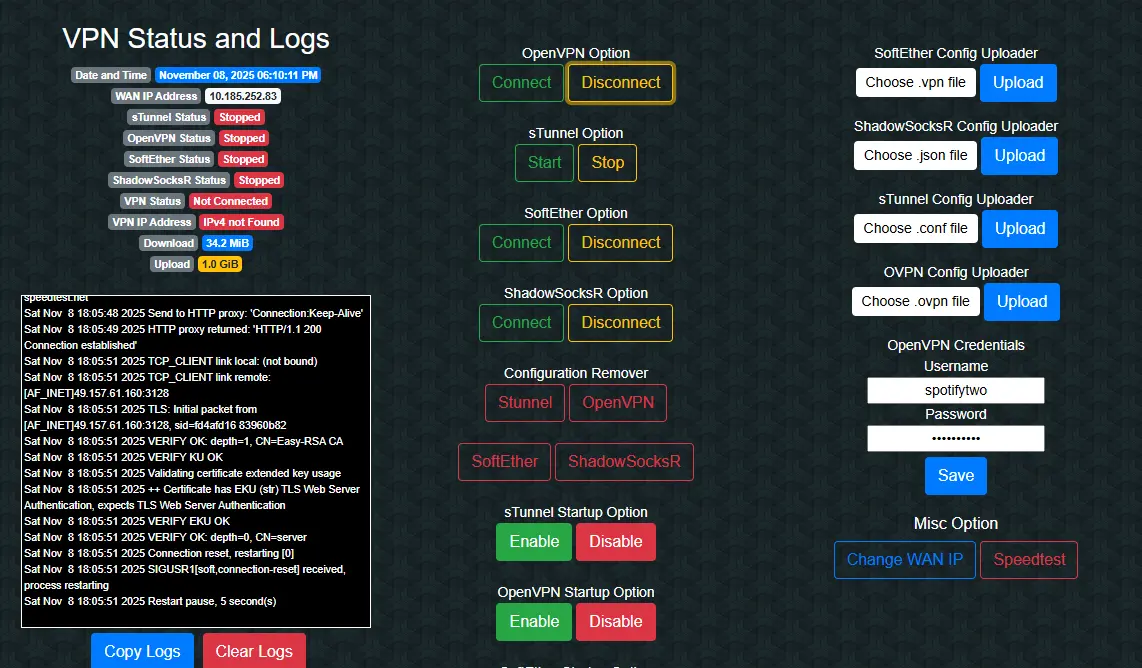Click the IPv4 not Found badge

241,222
